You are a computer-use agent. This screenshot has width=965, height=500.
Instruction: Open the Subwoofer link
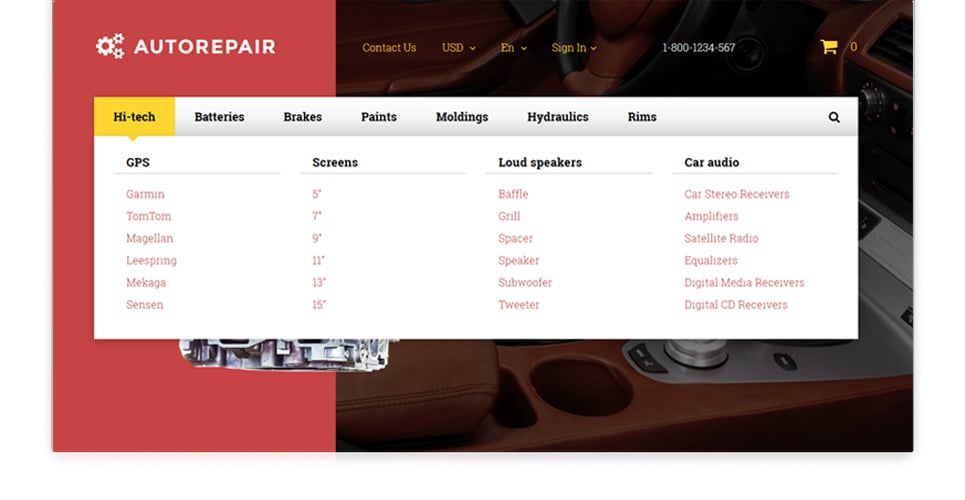tap(525, 283)
